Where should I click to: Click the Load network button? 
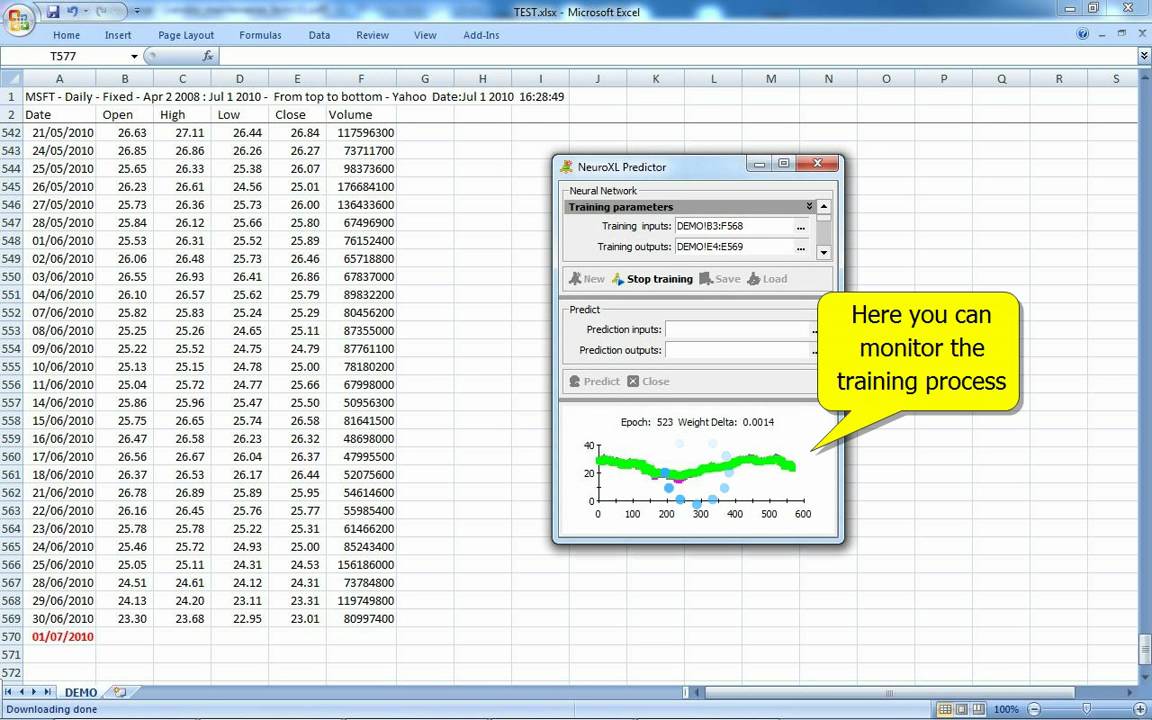coord(767,279)
